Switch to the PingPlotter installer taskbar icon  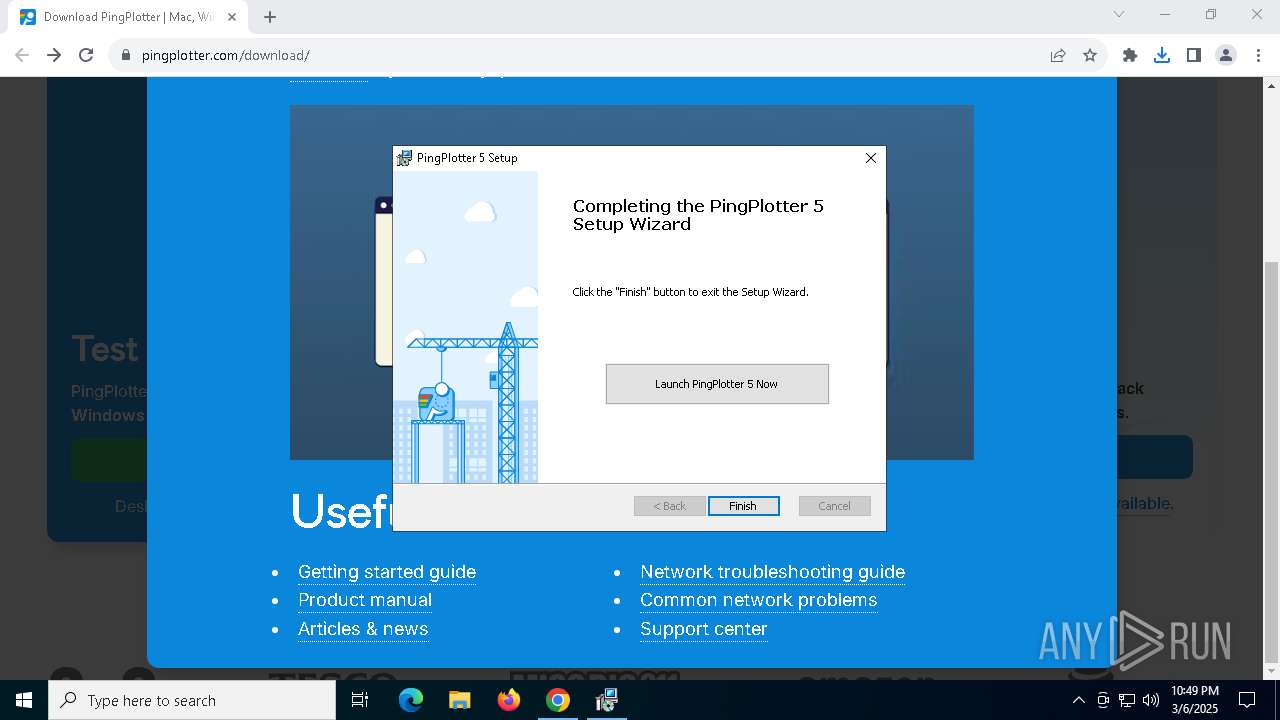[606, 700]
